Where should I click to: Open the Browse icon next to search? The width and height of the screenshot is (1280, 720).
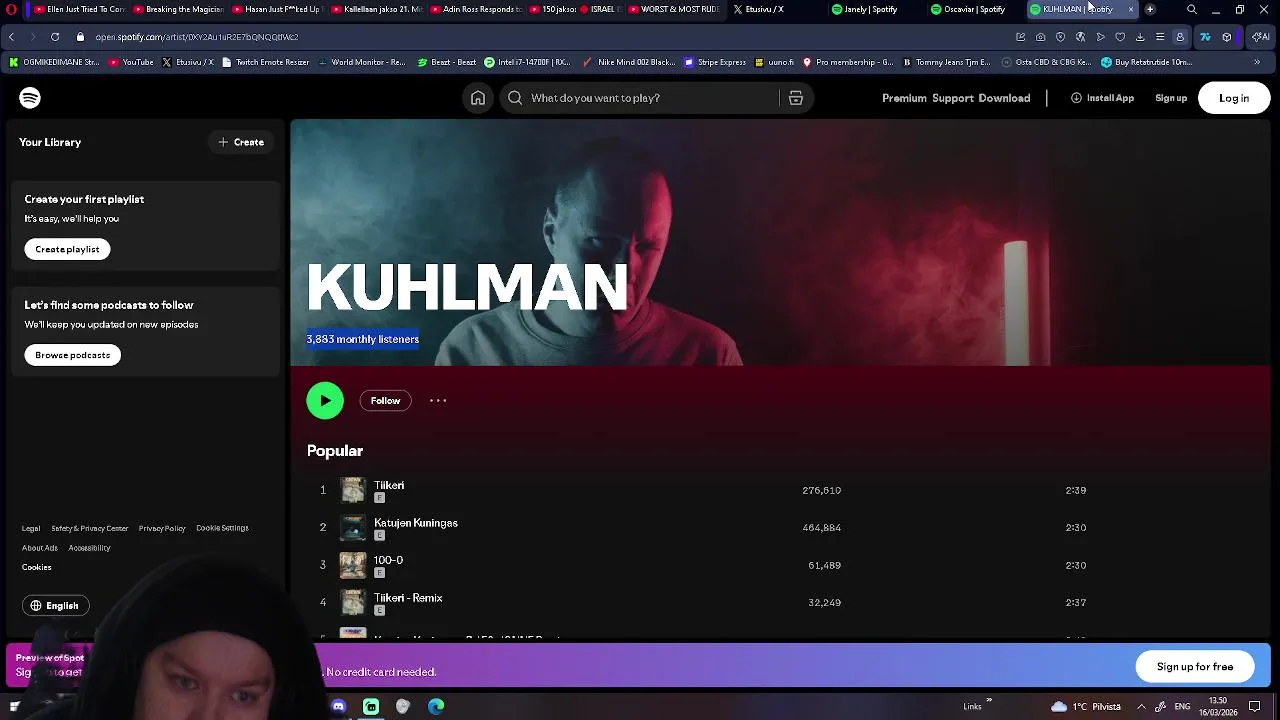pos(796,98)
